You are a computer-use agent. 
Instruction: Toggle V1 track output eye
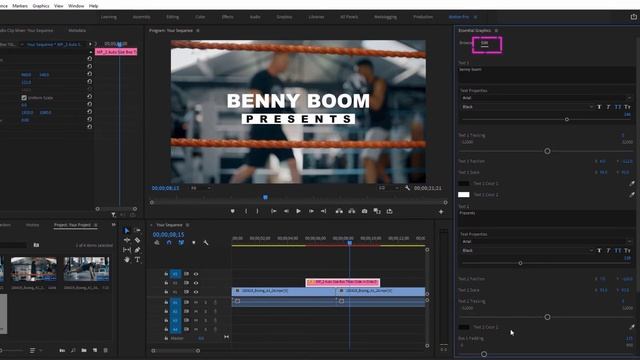[196, 292]
